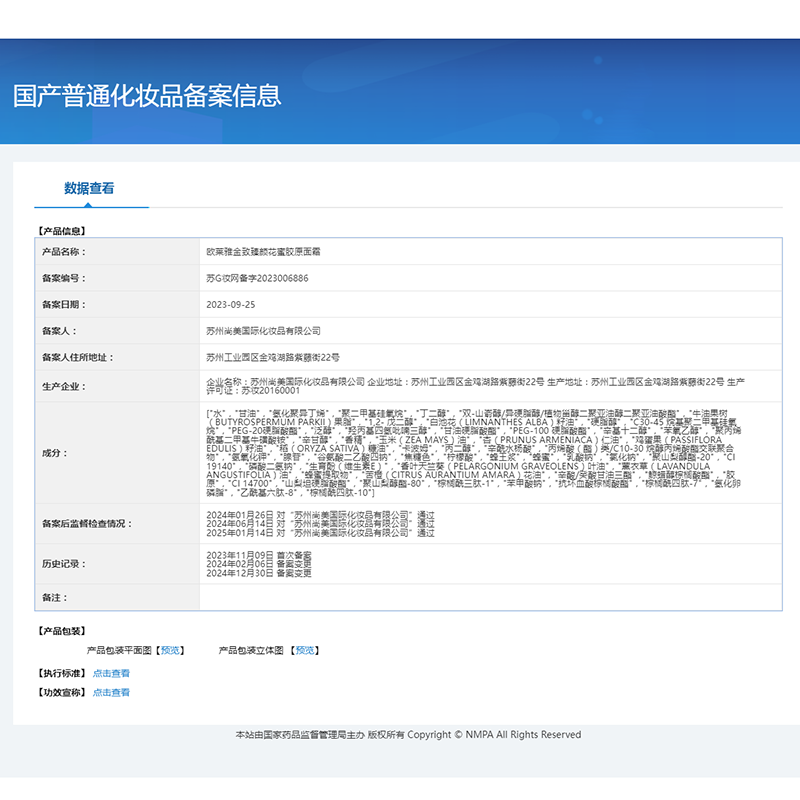Click 预览 link for 产品包装平面图

click(x=171, y=650)
